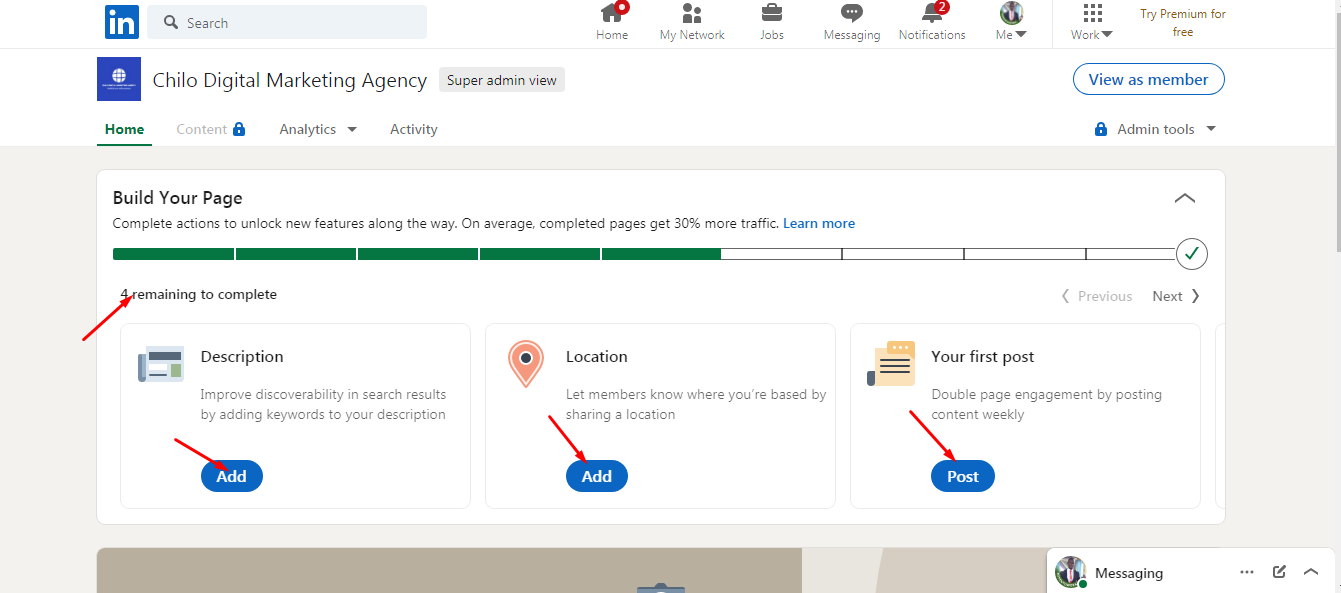1341x593 pixels.
Task: Go to Next cards arrow
Action: pyautogui.click(x=1176, y=296)
